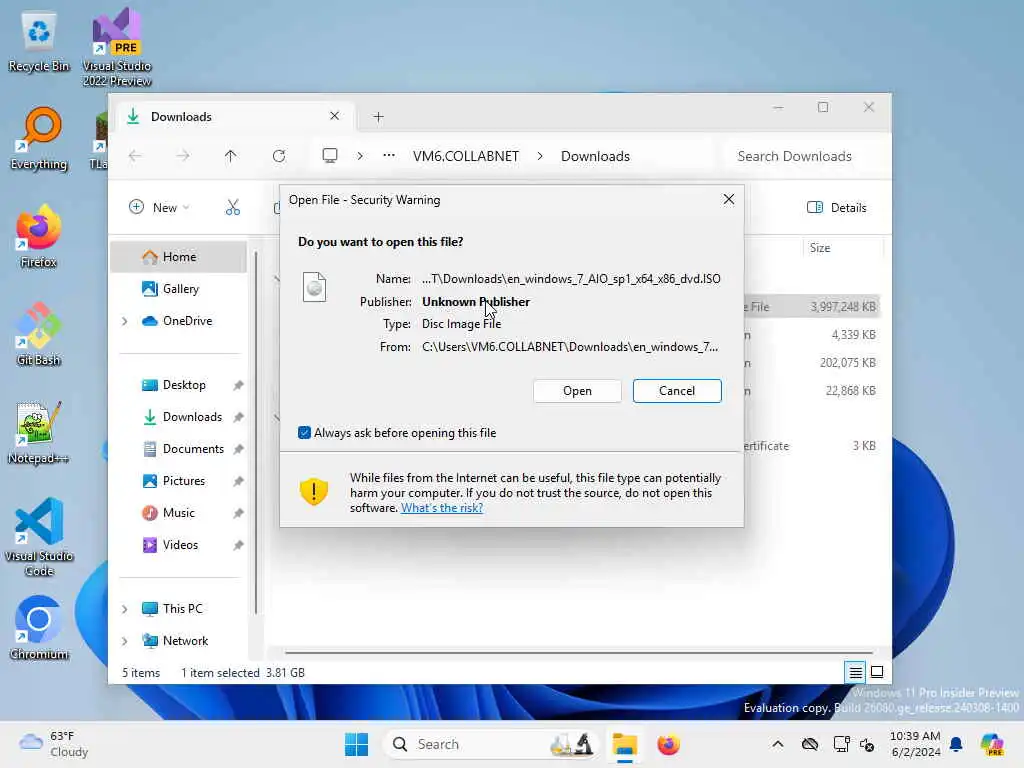Viewport: 1024px width, 768px height.
Task: Add a new Explorer tab with plus button
Action: tap(378, 117)
